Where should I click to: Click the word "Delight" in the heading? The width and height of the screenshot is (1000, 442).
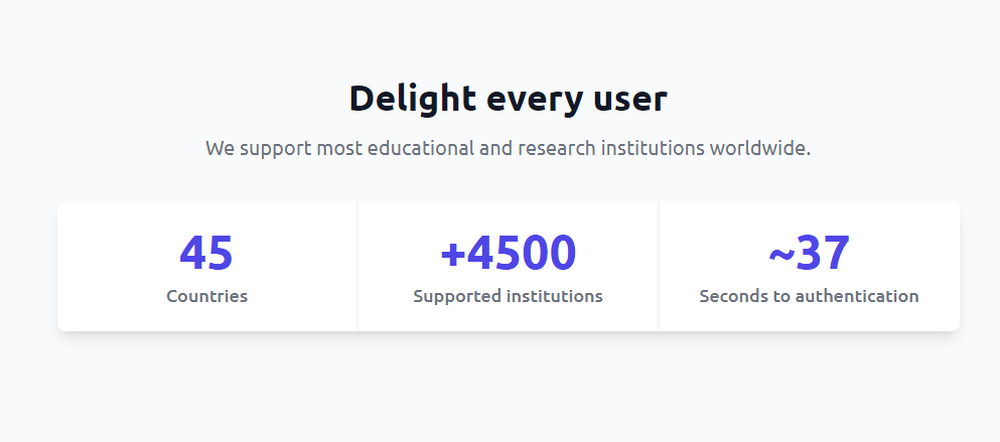pos(413,100)
